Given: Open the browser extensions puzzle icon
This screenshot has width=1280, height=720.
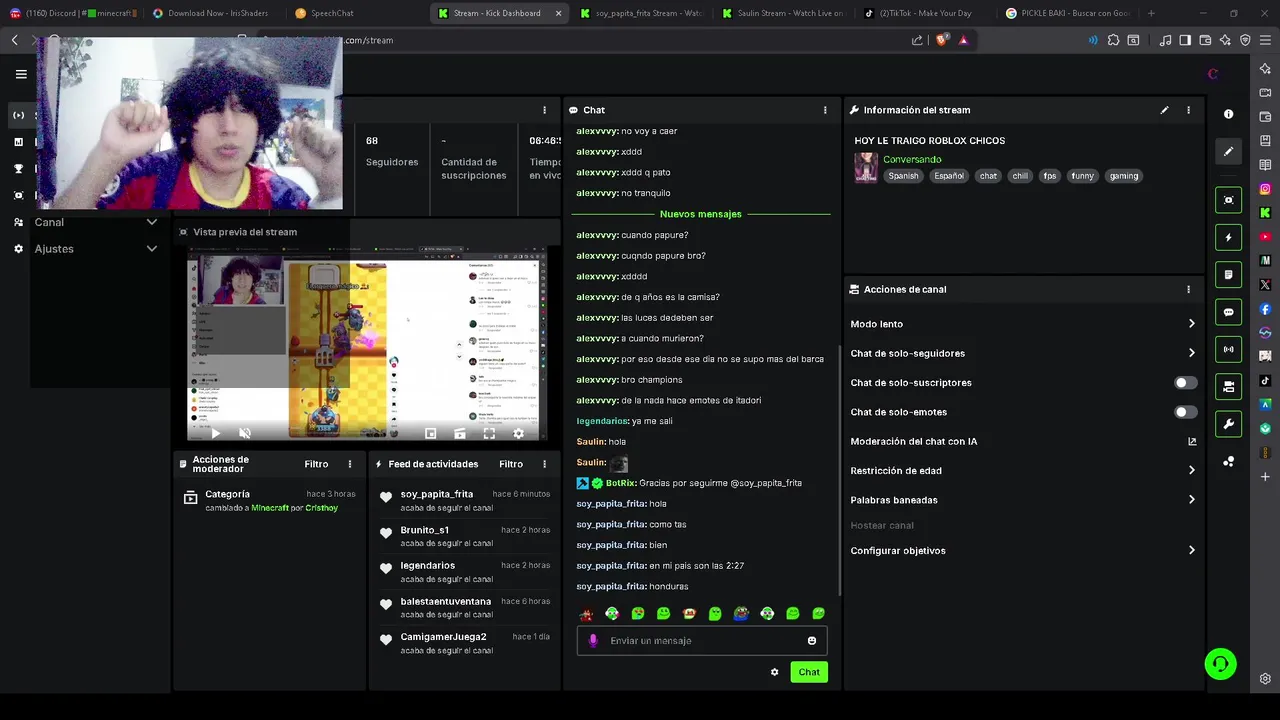Looking at the screenshot, I should point(1113,40).
